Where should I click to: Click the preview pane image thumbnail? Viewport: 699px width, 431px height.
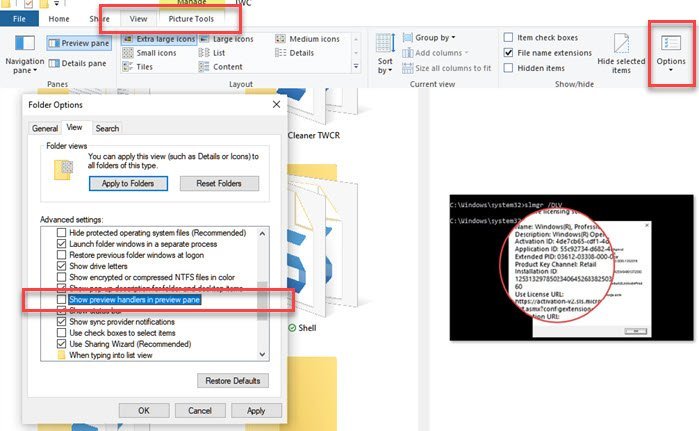[572, 267]
